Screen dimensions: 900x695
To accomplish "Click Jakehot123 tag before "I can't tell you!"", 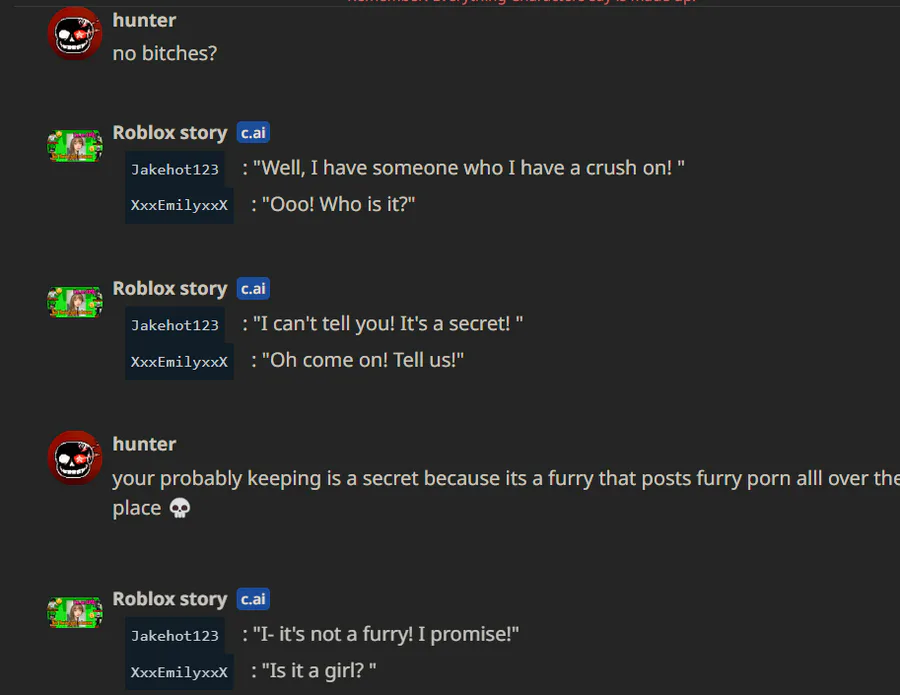I will tap(175, 325).
